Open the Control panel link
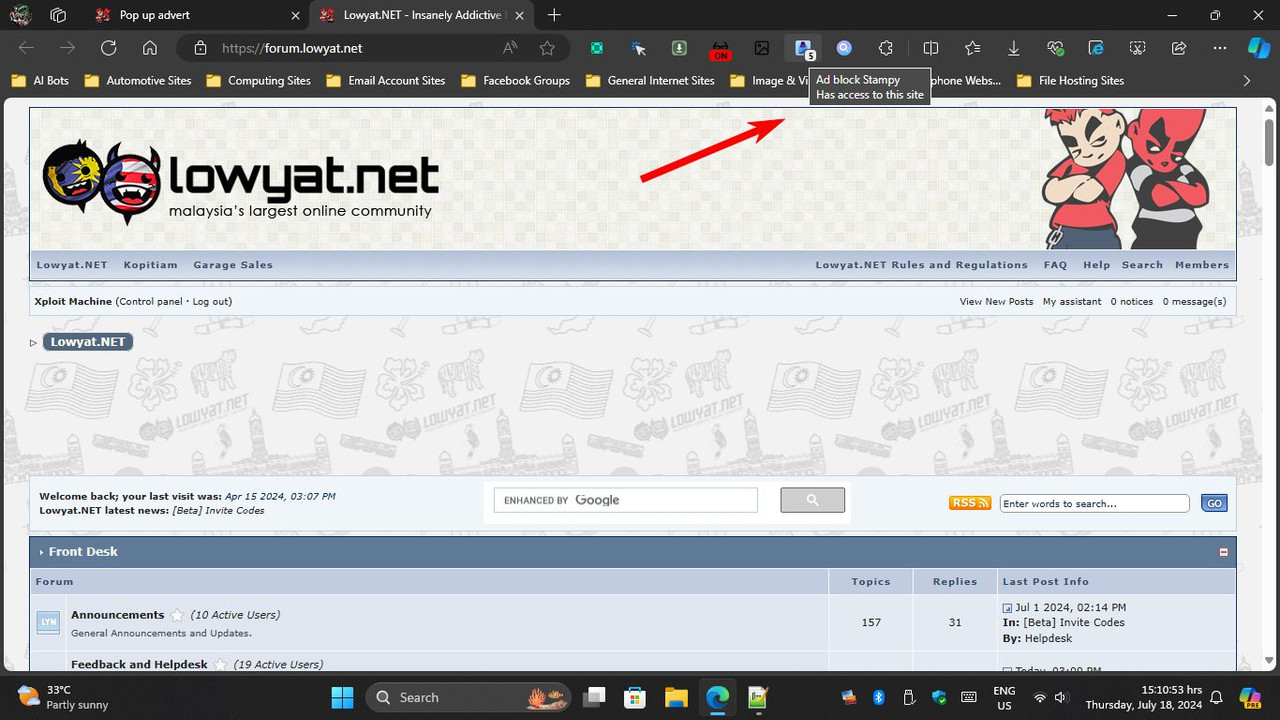 point(151,301)
